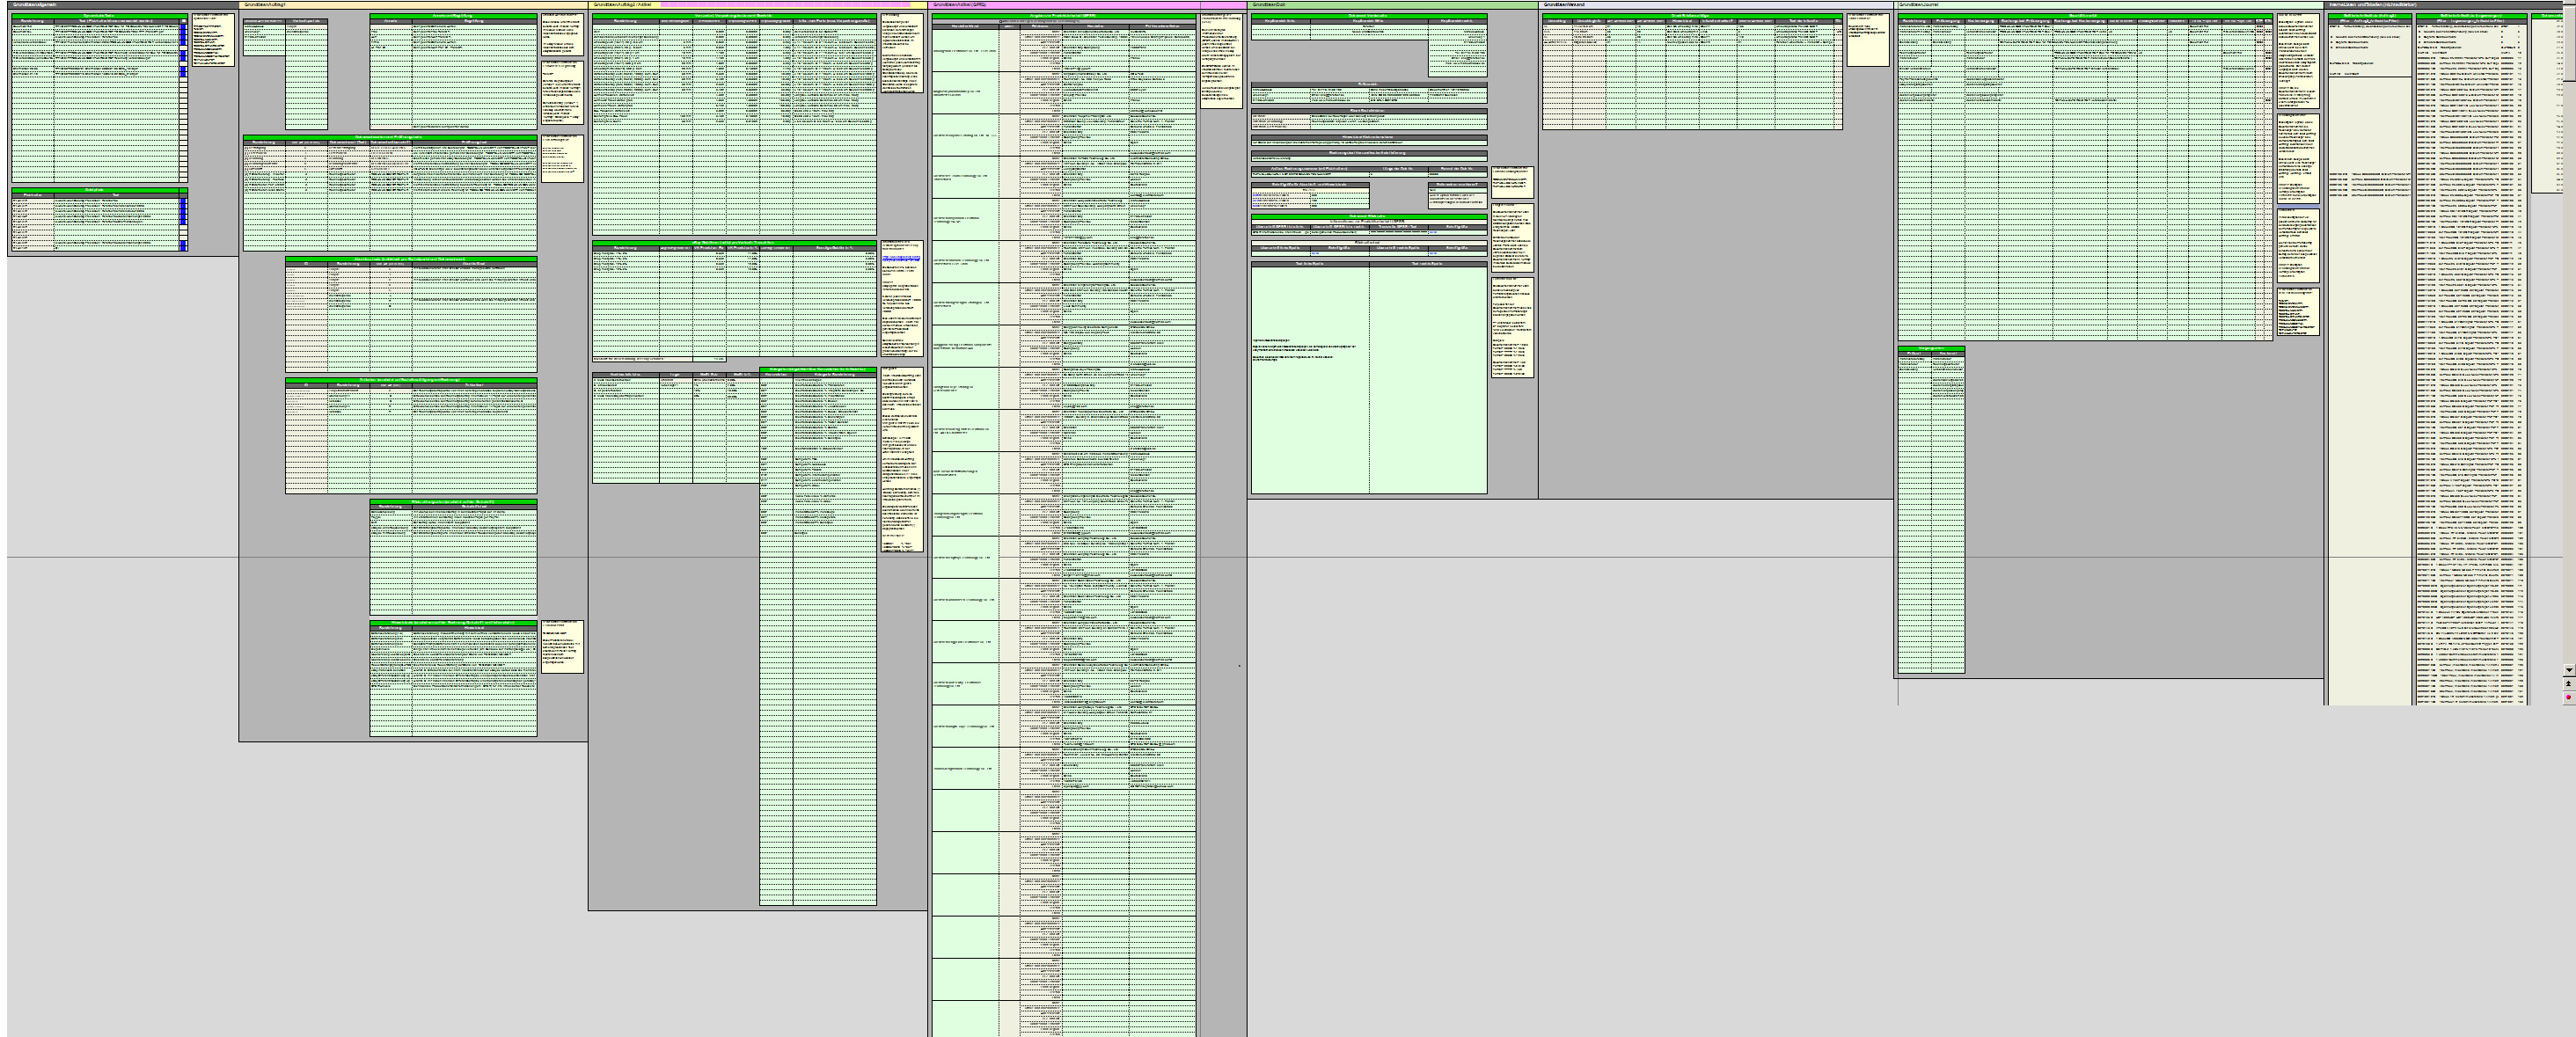Image resolution: width=2576 pixels, height=1037 pixels.
Task: Click the Interne Listen und Tabellen header
Action: tap(2372, 5)
